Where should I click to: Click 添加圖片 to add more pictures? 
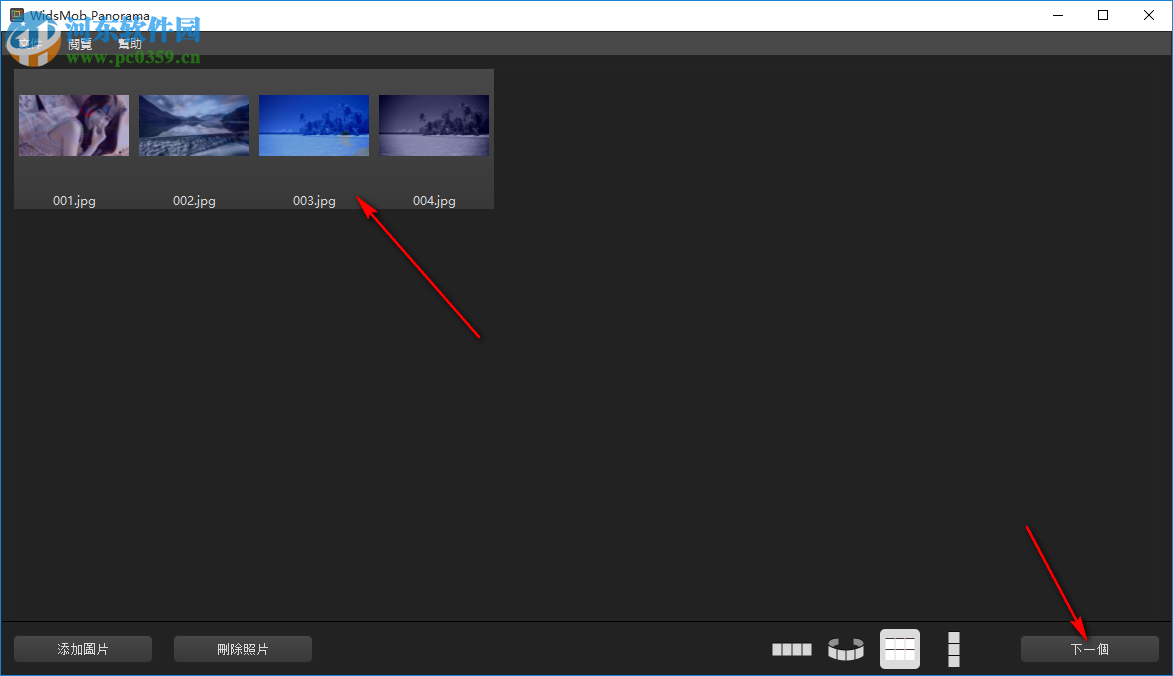82,648
